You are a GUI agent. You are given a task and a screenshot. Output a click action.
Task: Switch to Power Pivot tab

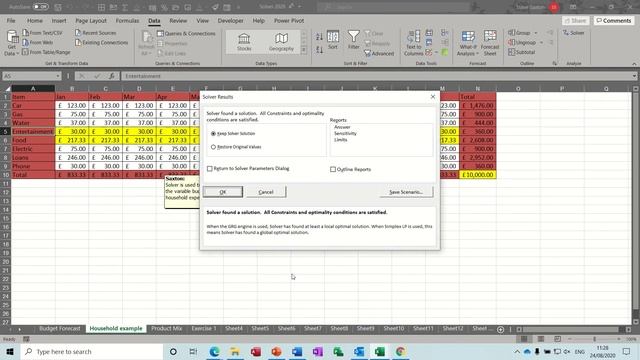(x=289, y=20)
